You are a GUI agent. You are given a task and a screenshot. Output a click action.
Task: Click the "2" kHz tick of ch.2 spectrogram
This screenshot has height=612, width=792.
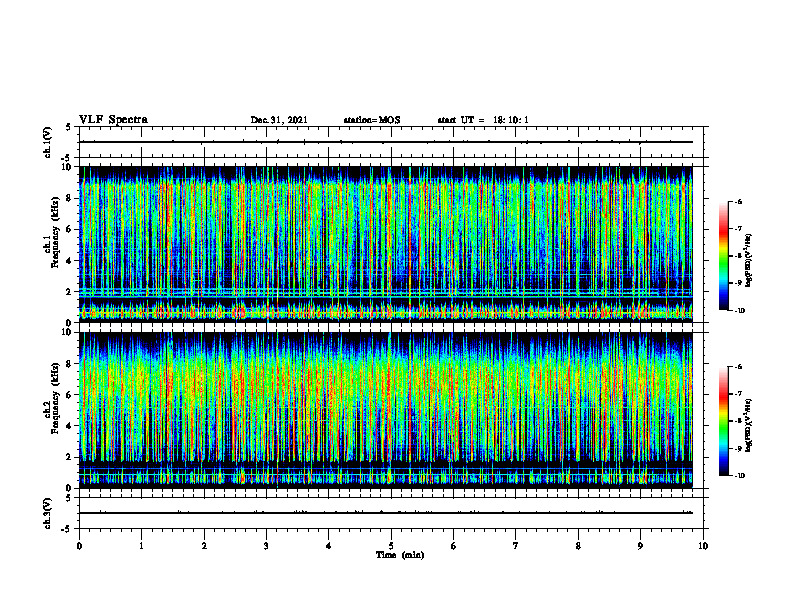pos(69,457)
